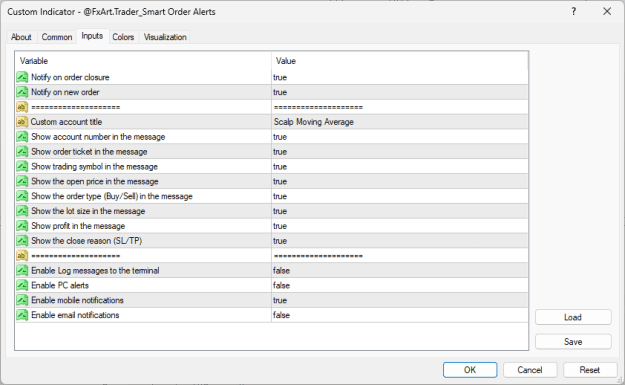Click the Value column header
The image size is (625, 385).
pyautogui.click(x=399, y=61)
